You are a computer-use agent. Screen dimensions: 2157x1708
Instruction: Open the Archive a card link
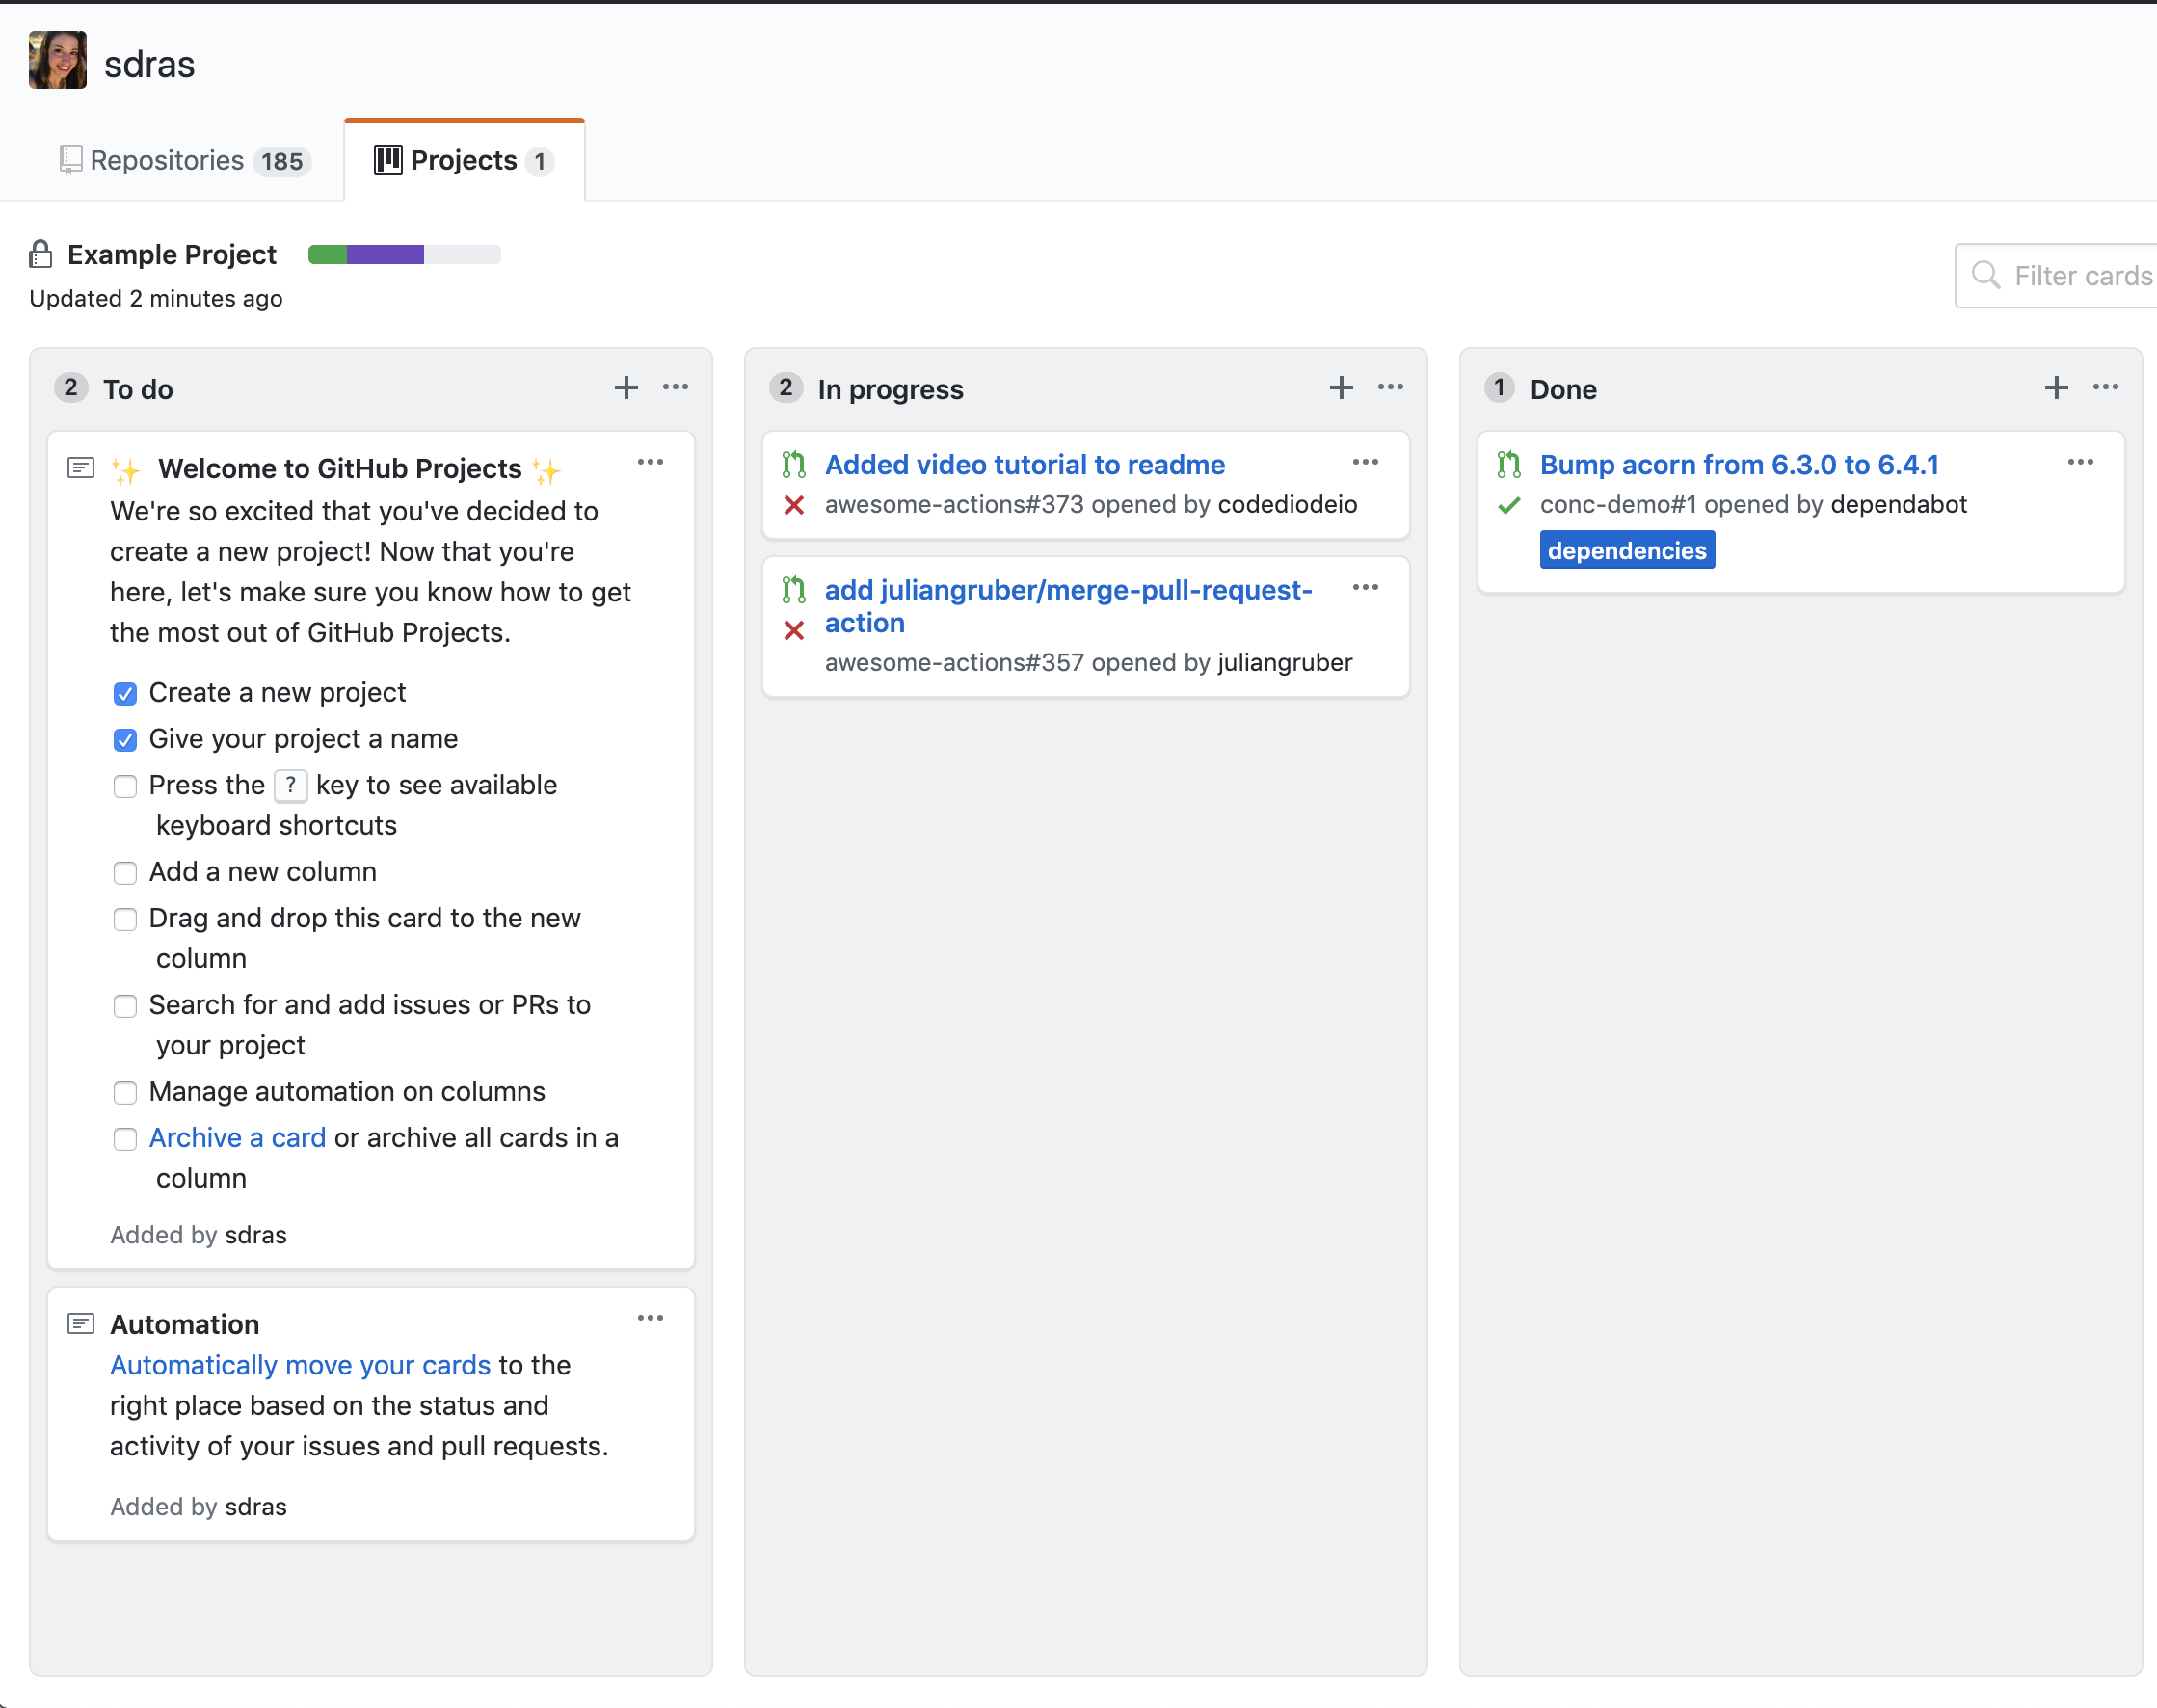coord(237,1137)
